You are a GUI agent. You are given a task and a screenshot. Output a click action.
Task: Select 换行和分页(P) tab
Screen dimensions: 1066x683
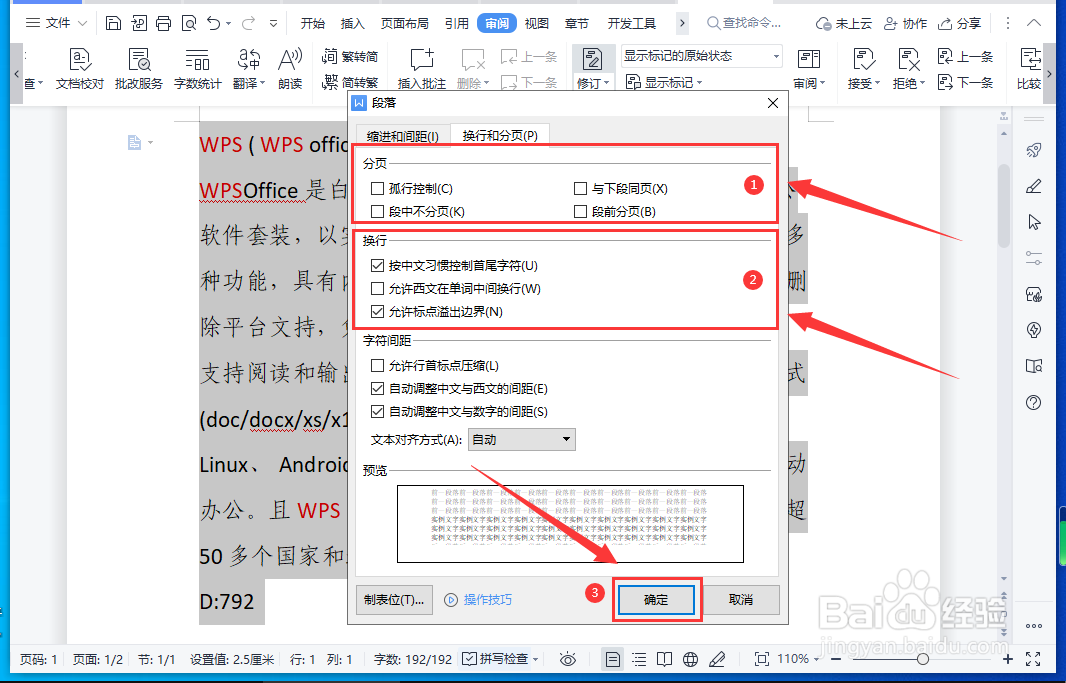point(500,135)
